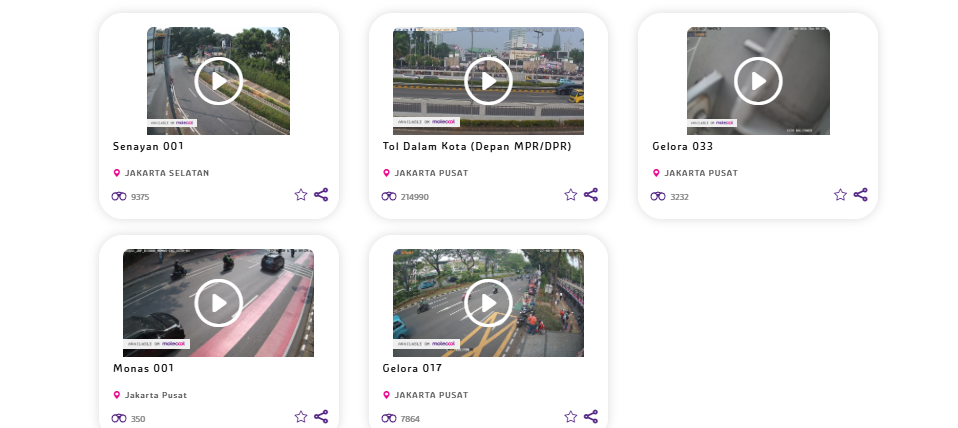The width and height of the screenshot is (958, 428).
Task: Click JAKARTA PUSAT under Gelora 017
Action: (x=431, y=396)
